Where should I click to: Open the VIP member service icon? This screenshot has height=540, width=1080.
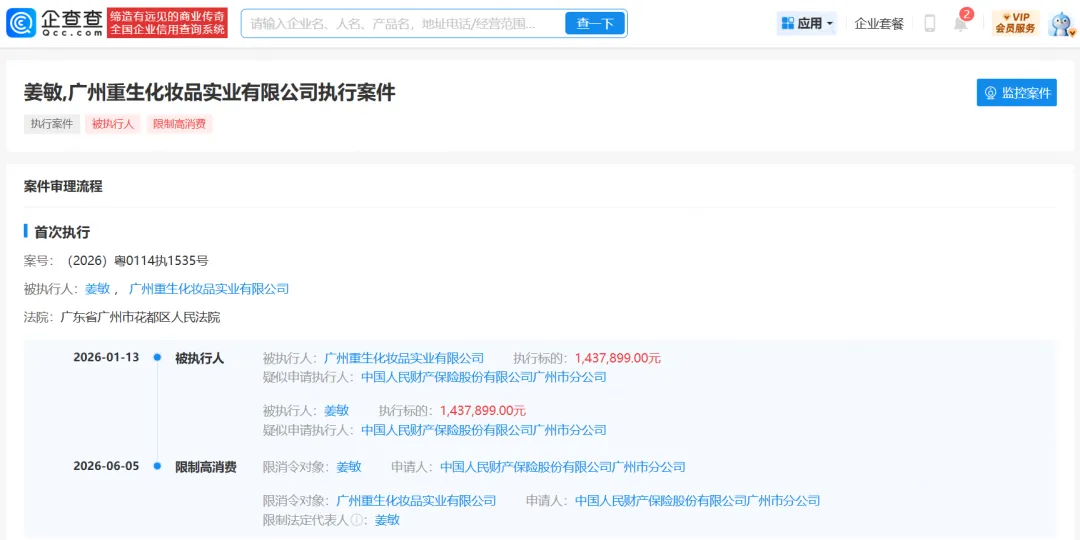tap(1015, 23)
